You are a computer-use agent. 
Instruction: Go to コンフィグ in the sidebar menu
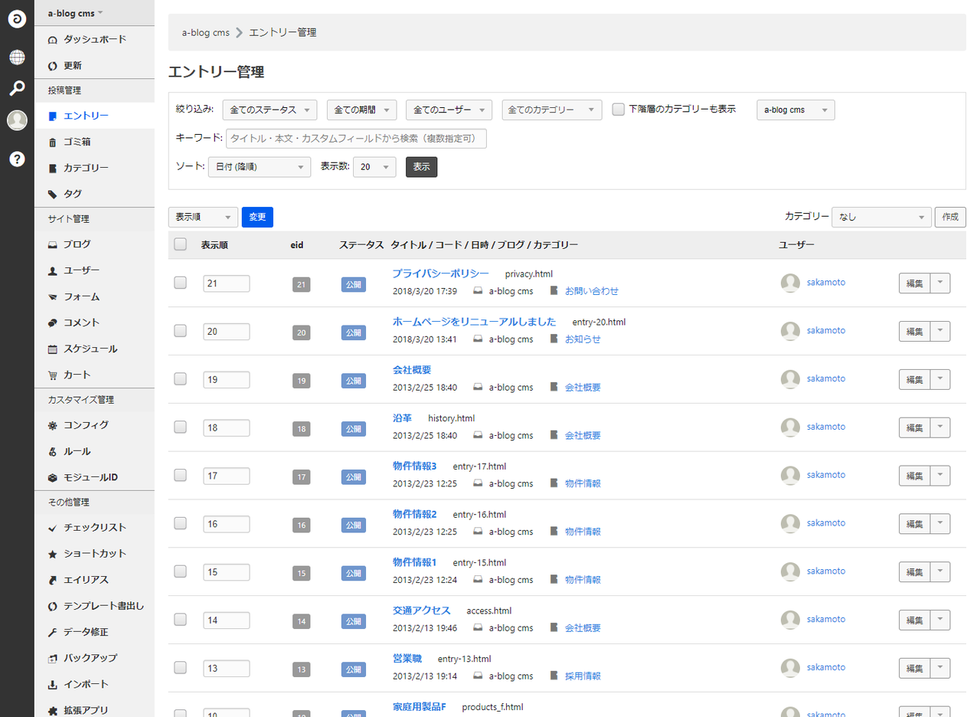pyautogui.click(x=85, y=425)
